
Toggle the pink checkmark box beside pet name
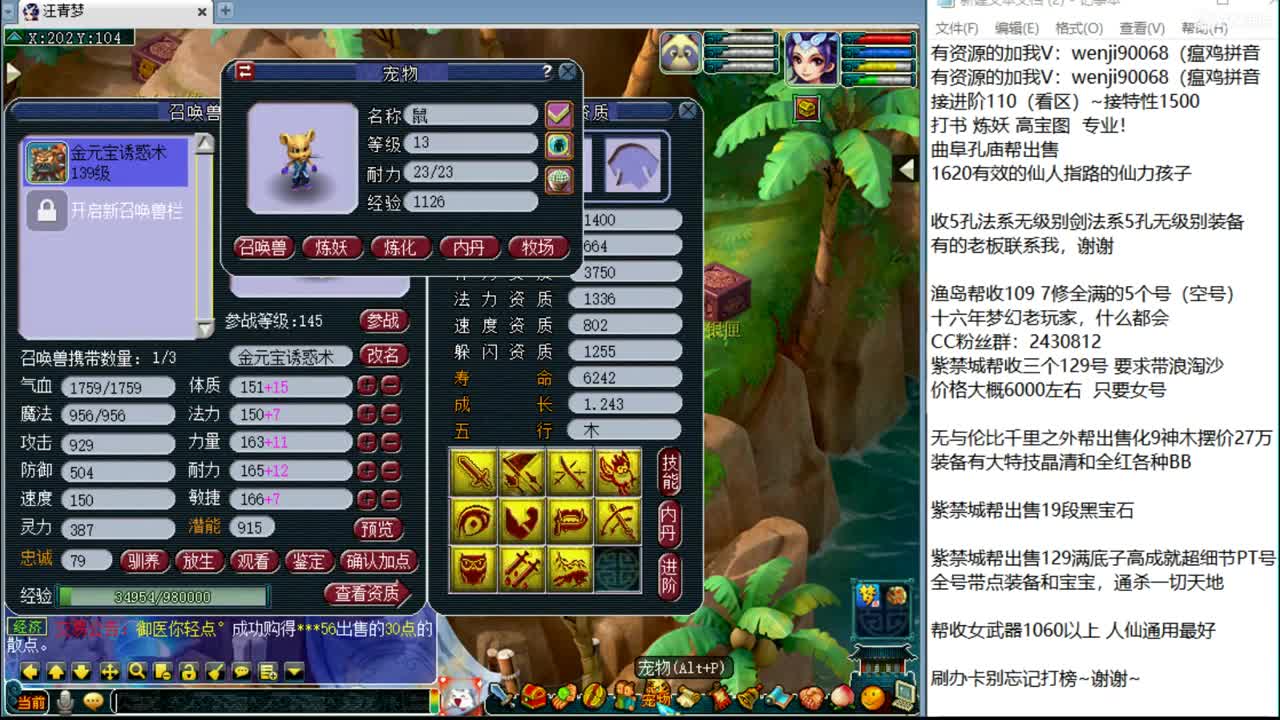point(559,113)
